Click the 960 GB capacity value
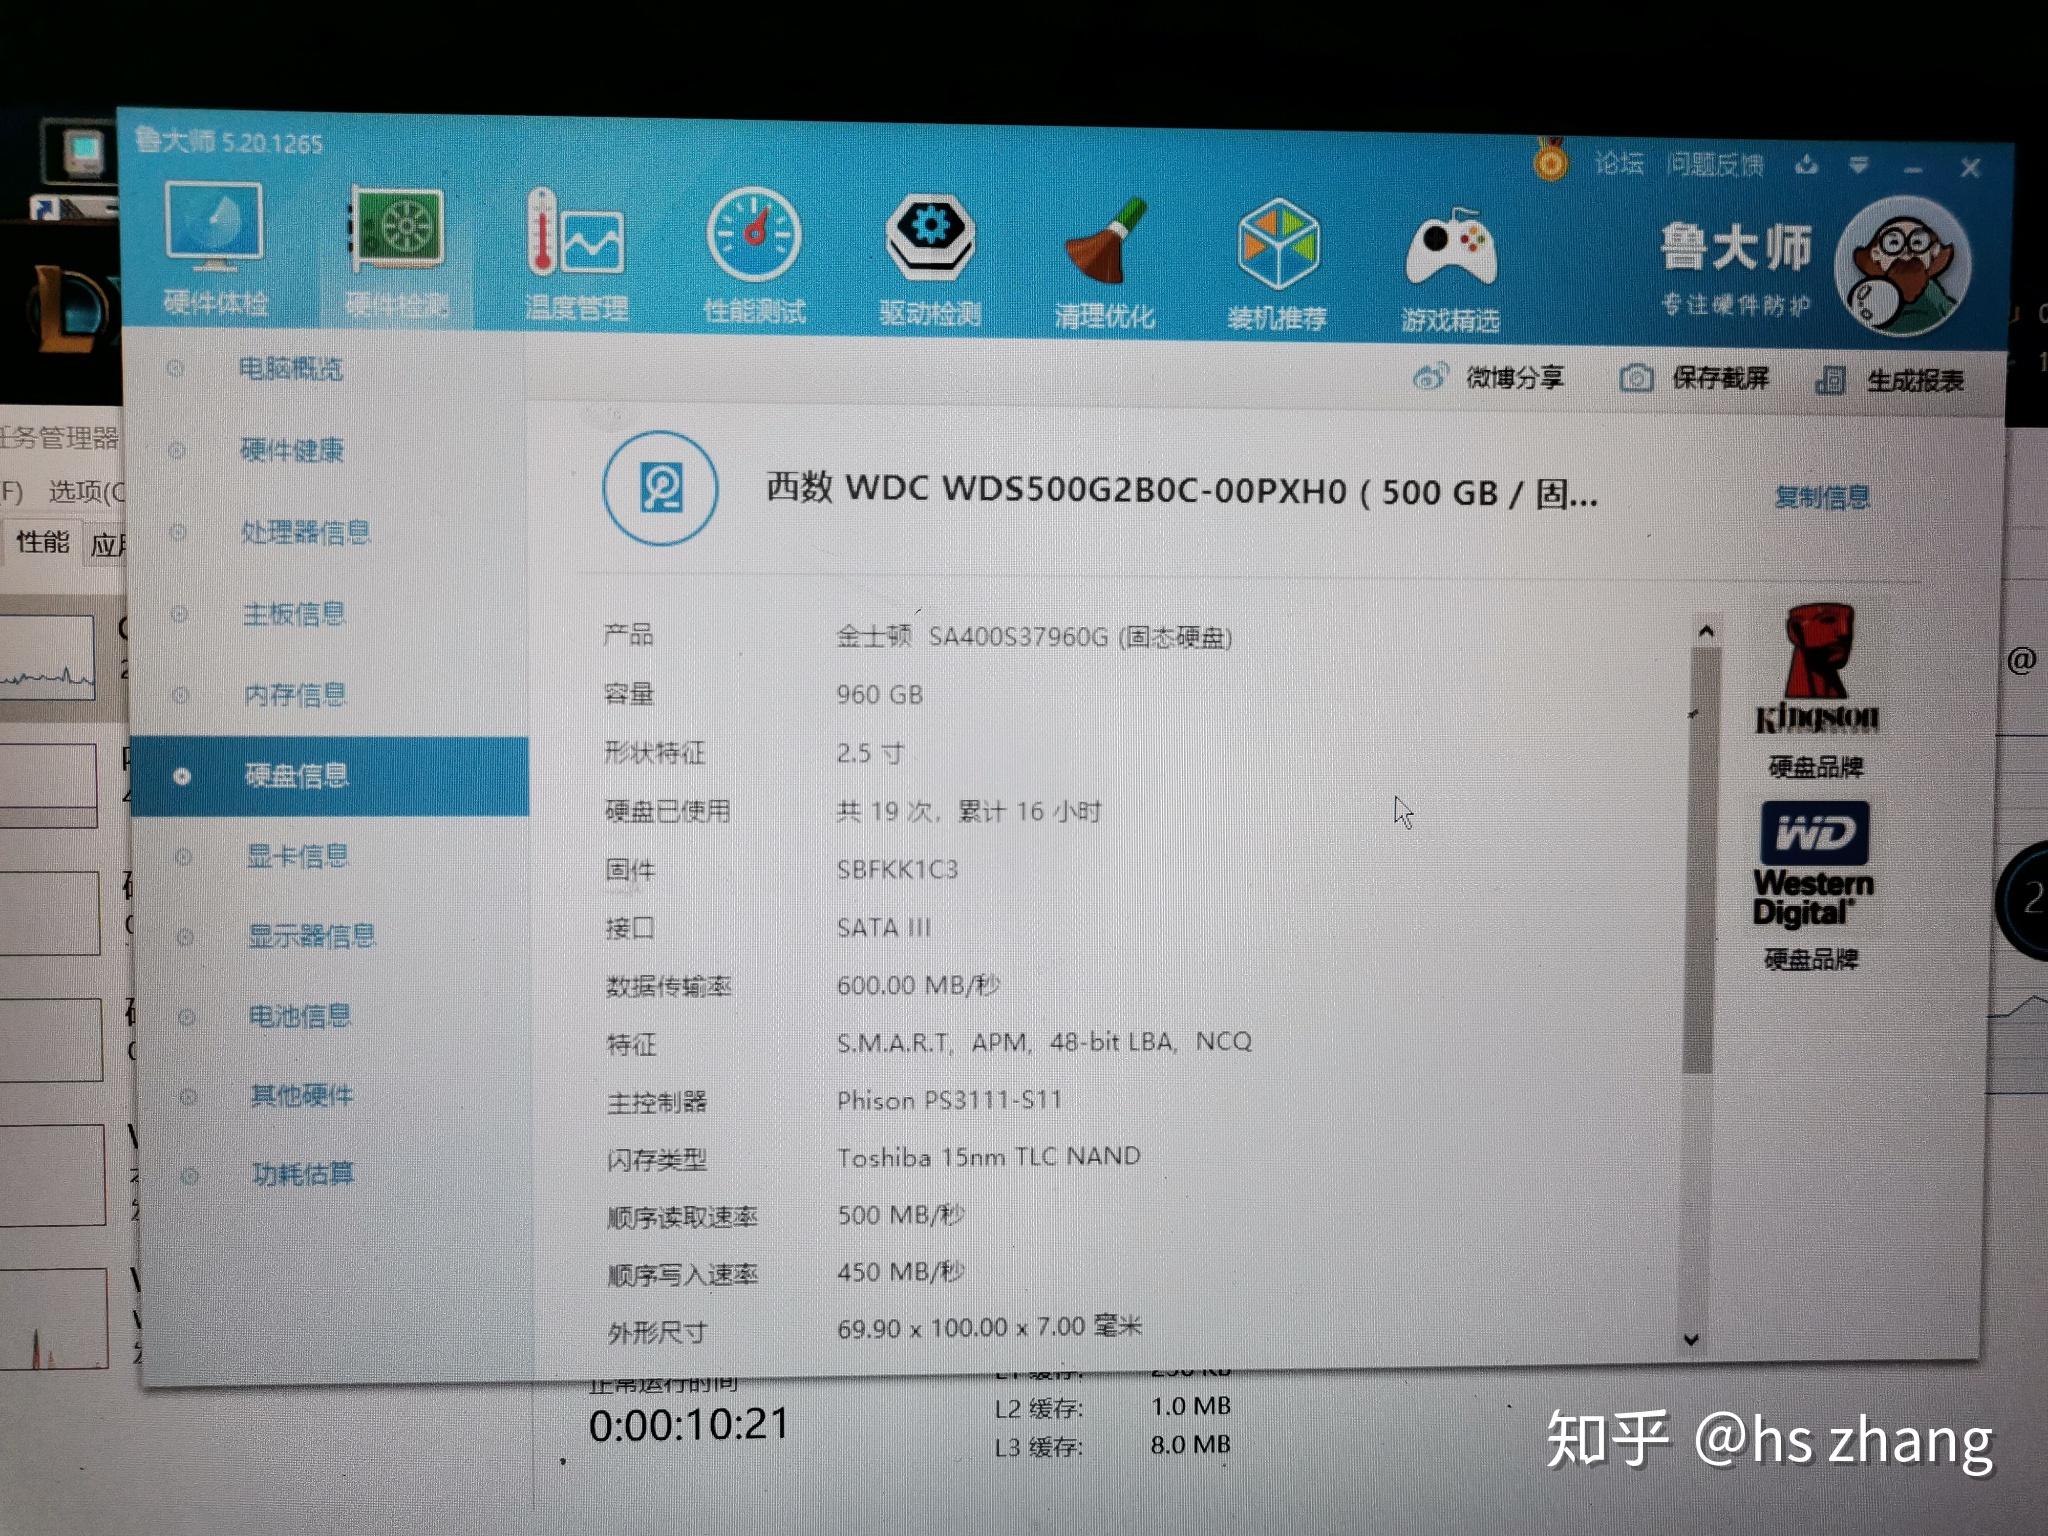 tap(880, 694)
